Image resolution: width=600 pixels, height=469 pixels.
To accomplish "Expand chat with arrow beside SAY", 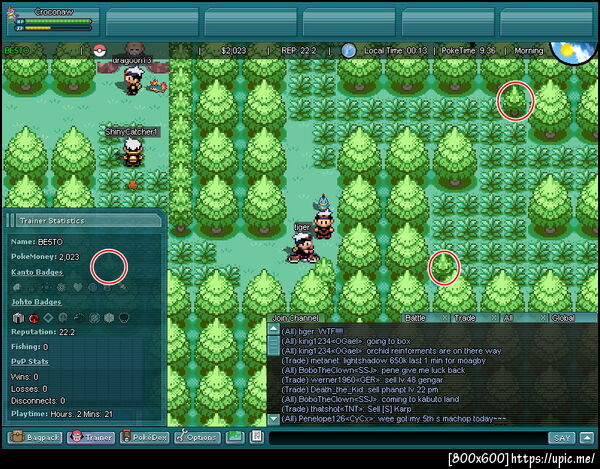I will (x=587, y=438).
